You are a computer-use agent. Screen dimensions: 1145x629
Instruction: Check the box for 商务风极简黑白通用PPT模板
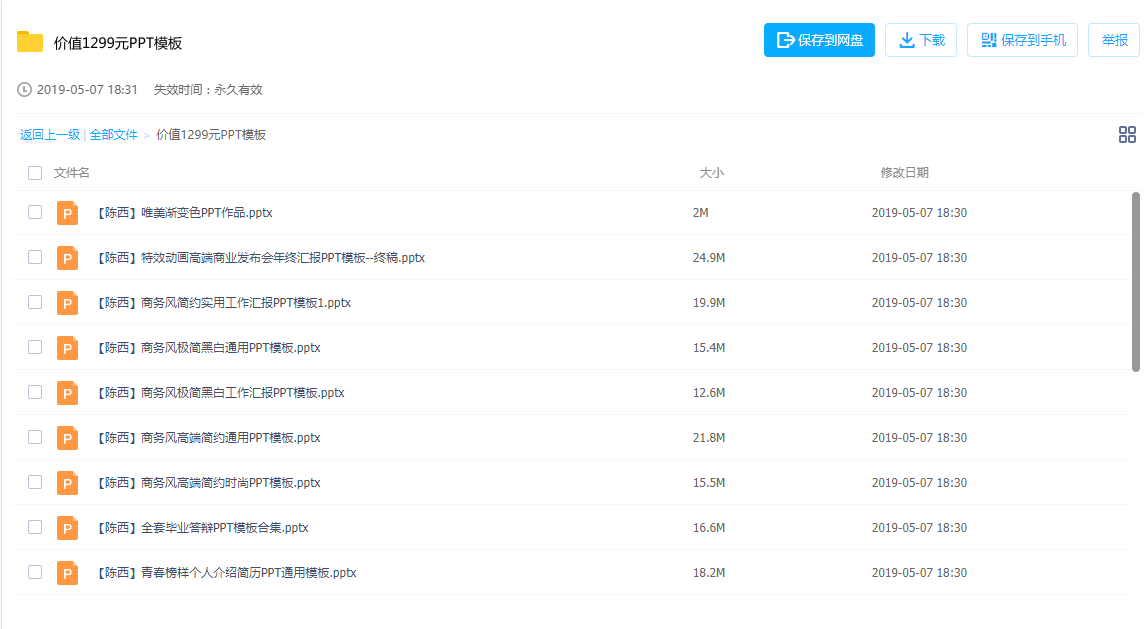pyautogui.click(x=35, y=347)
